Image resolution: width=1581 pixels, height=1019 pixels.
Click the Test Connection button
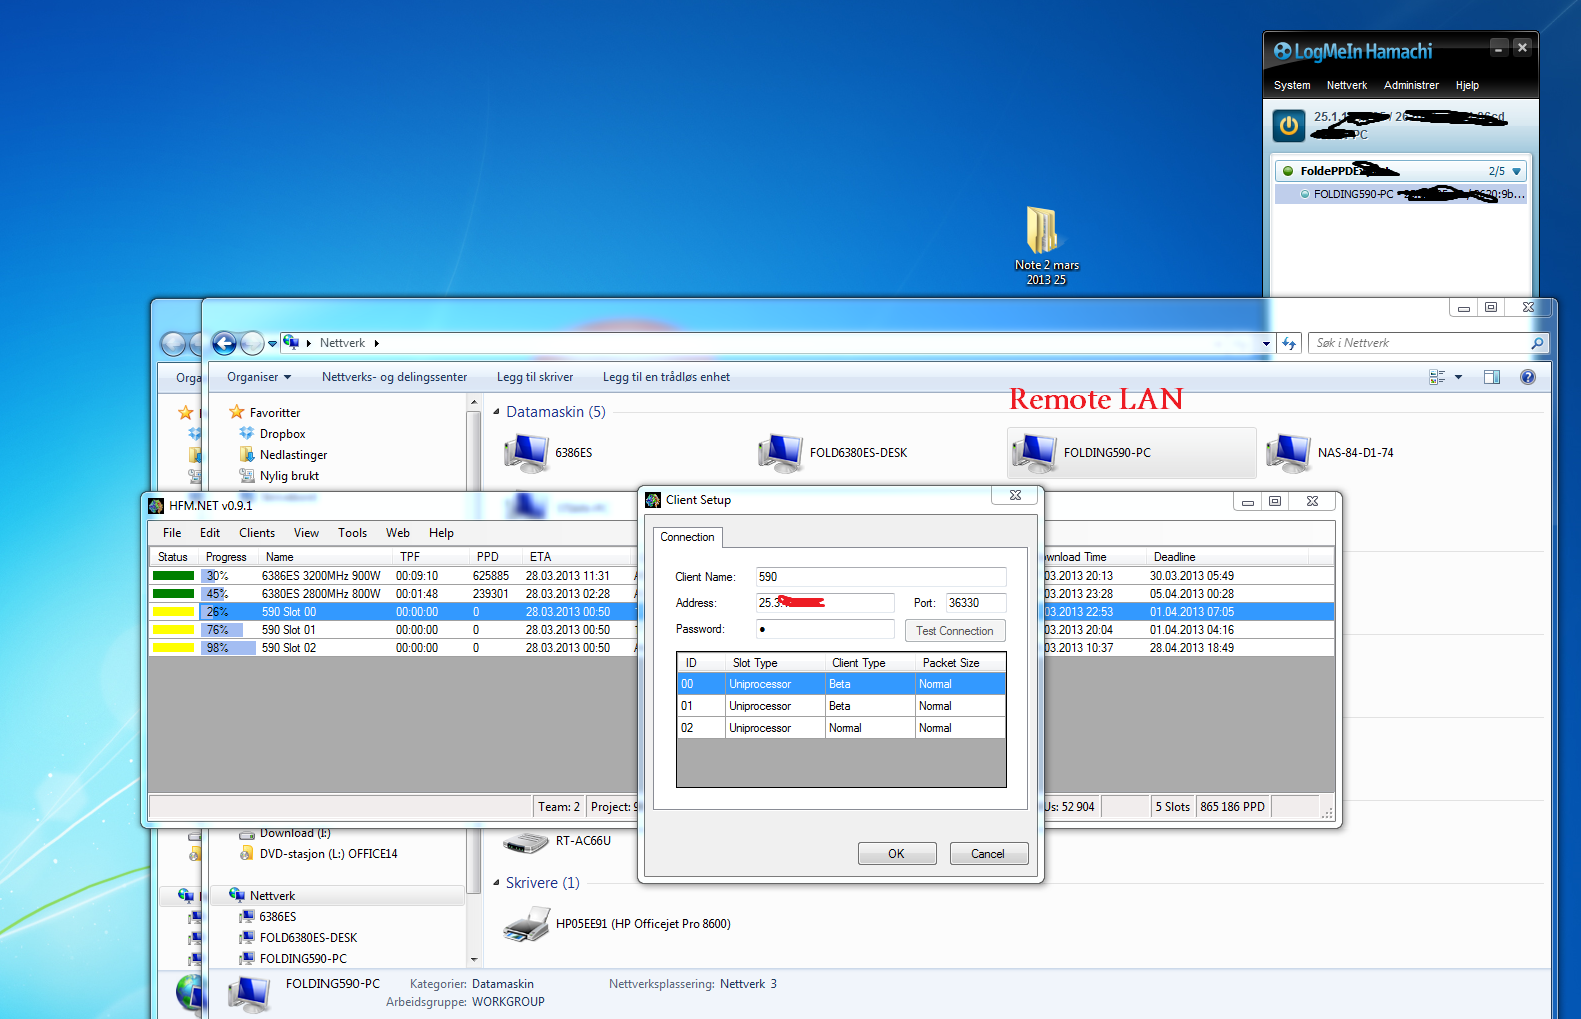955,631
